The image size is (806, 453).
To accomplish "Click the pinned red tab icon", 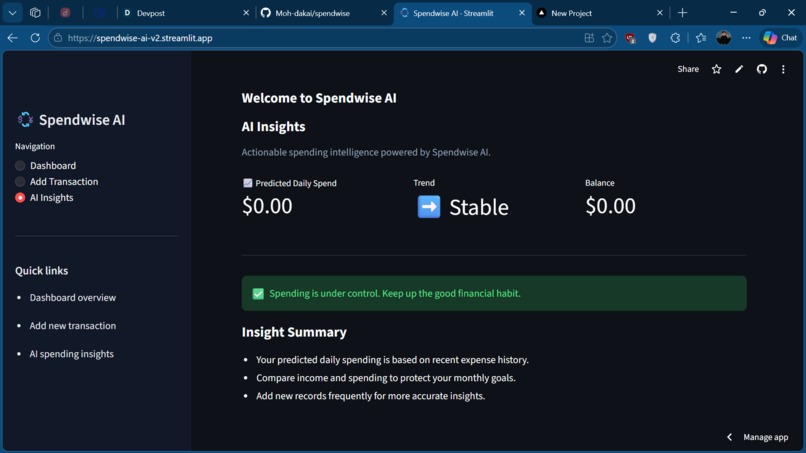I will tap(65, 13).
